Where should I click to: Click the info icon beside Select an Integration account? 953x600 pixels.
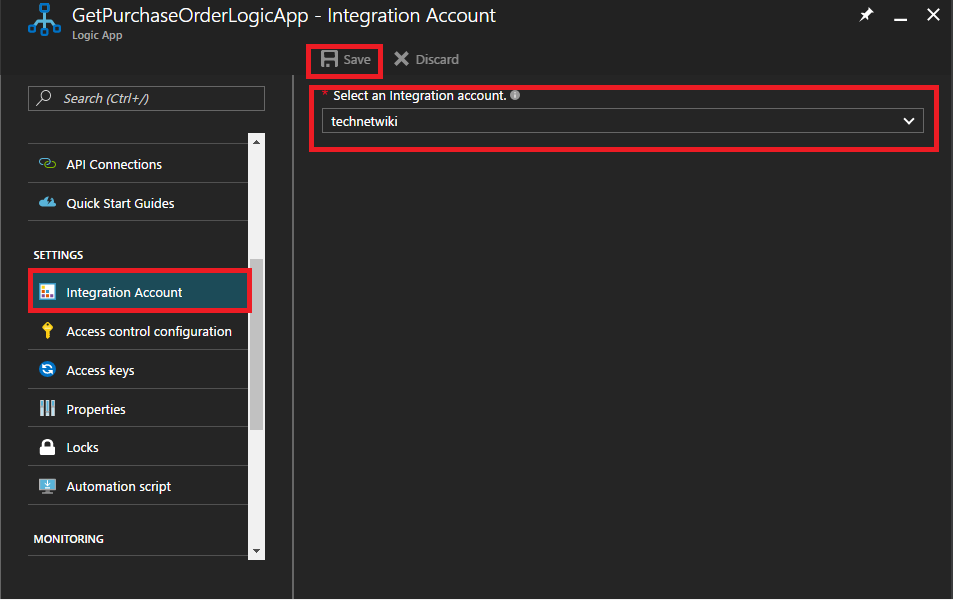pyautogui.click(x=515, y=95)
